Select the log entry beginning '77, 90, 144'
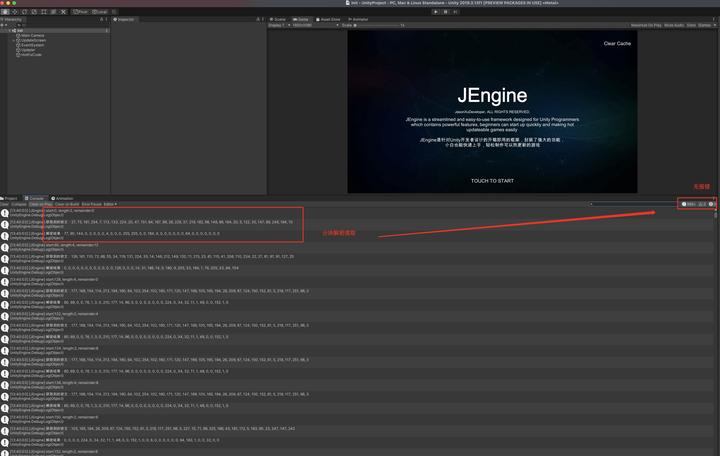Viewport: 720px width, 456px height. (x=356, y=236)
